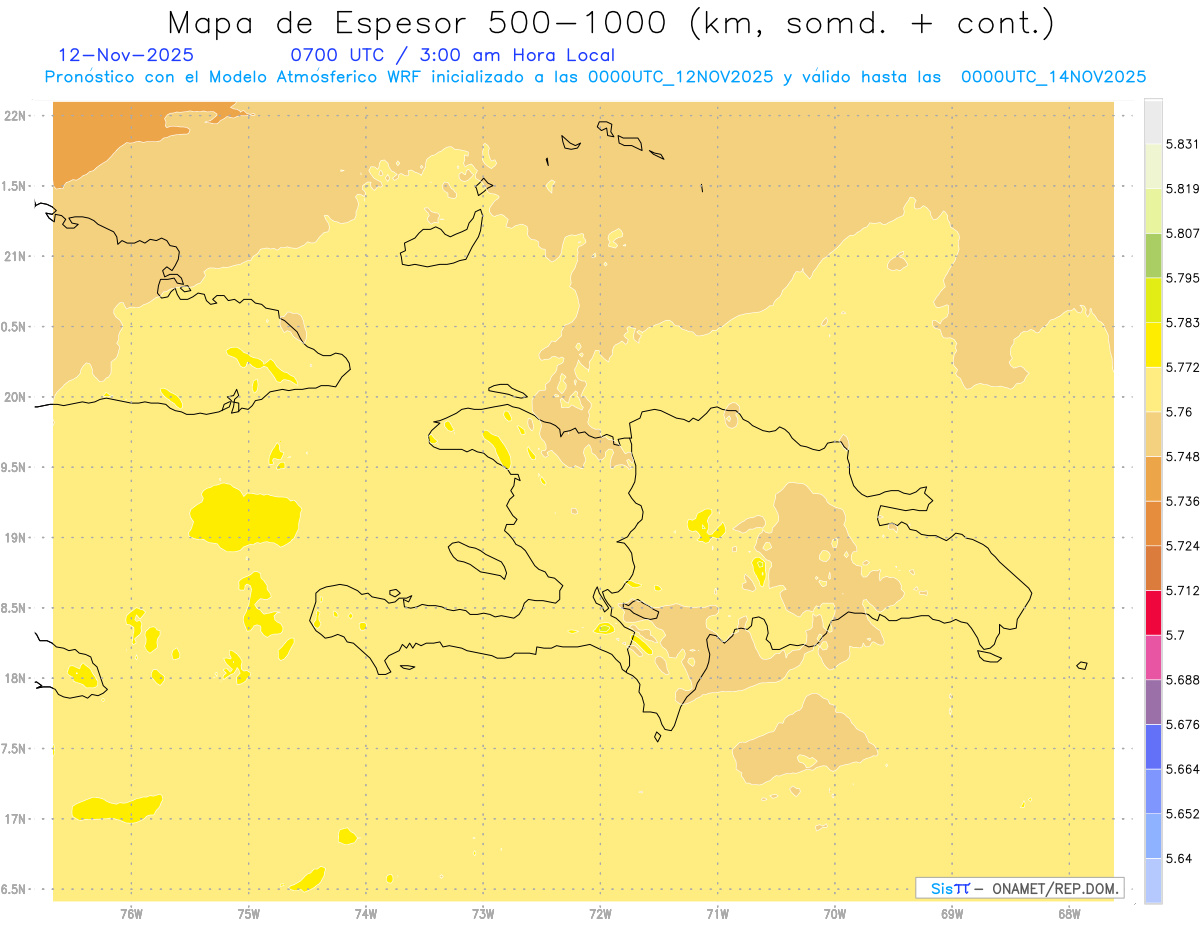Click the '18N' latitude label

point(15,679)
